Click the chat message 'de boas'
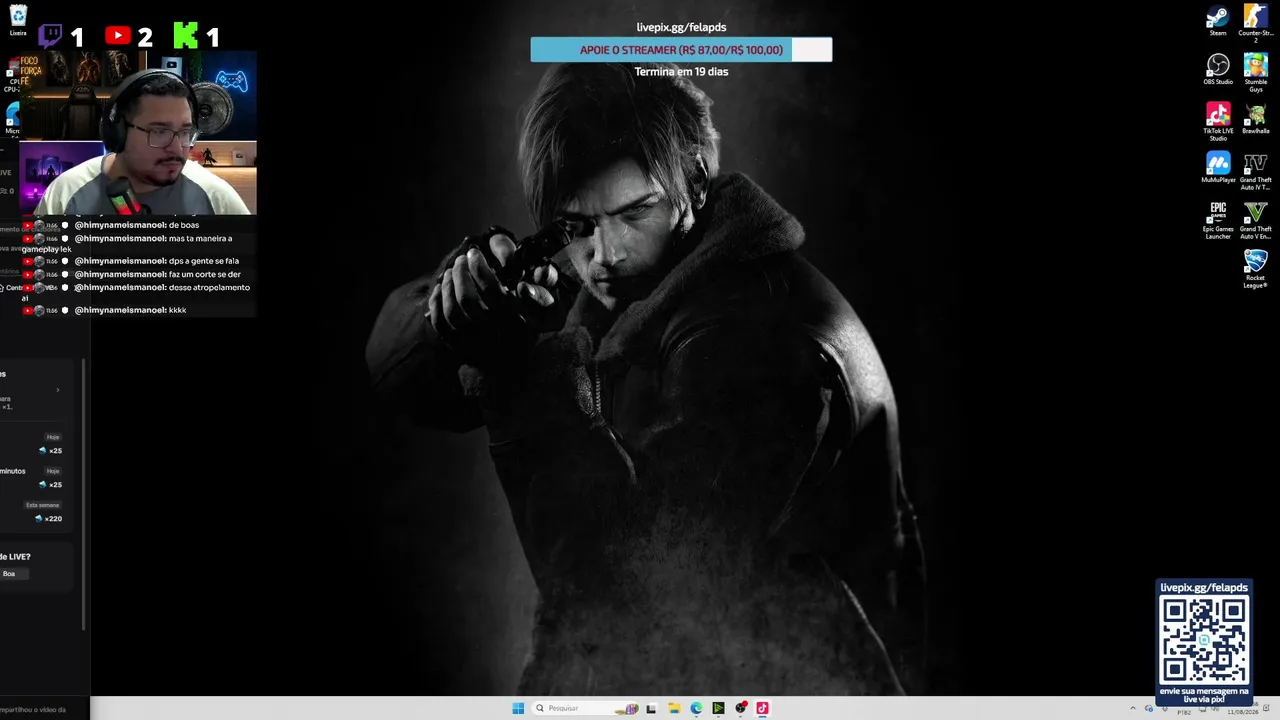The height and width of the screenshot is (720, 1280). 184,225
